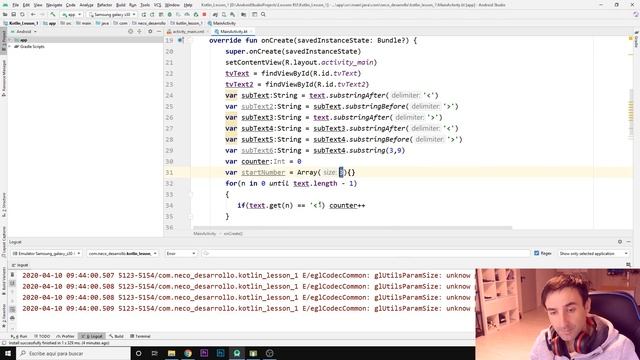Click the Save All toolbar icon
The height and width of the screenshot is (360, 640).
coord(13,14)
